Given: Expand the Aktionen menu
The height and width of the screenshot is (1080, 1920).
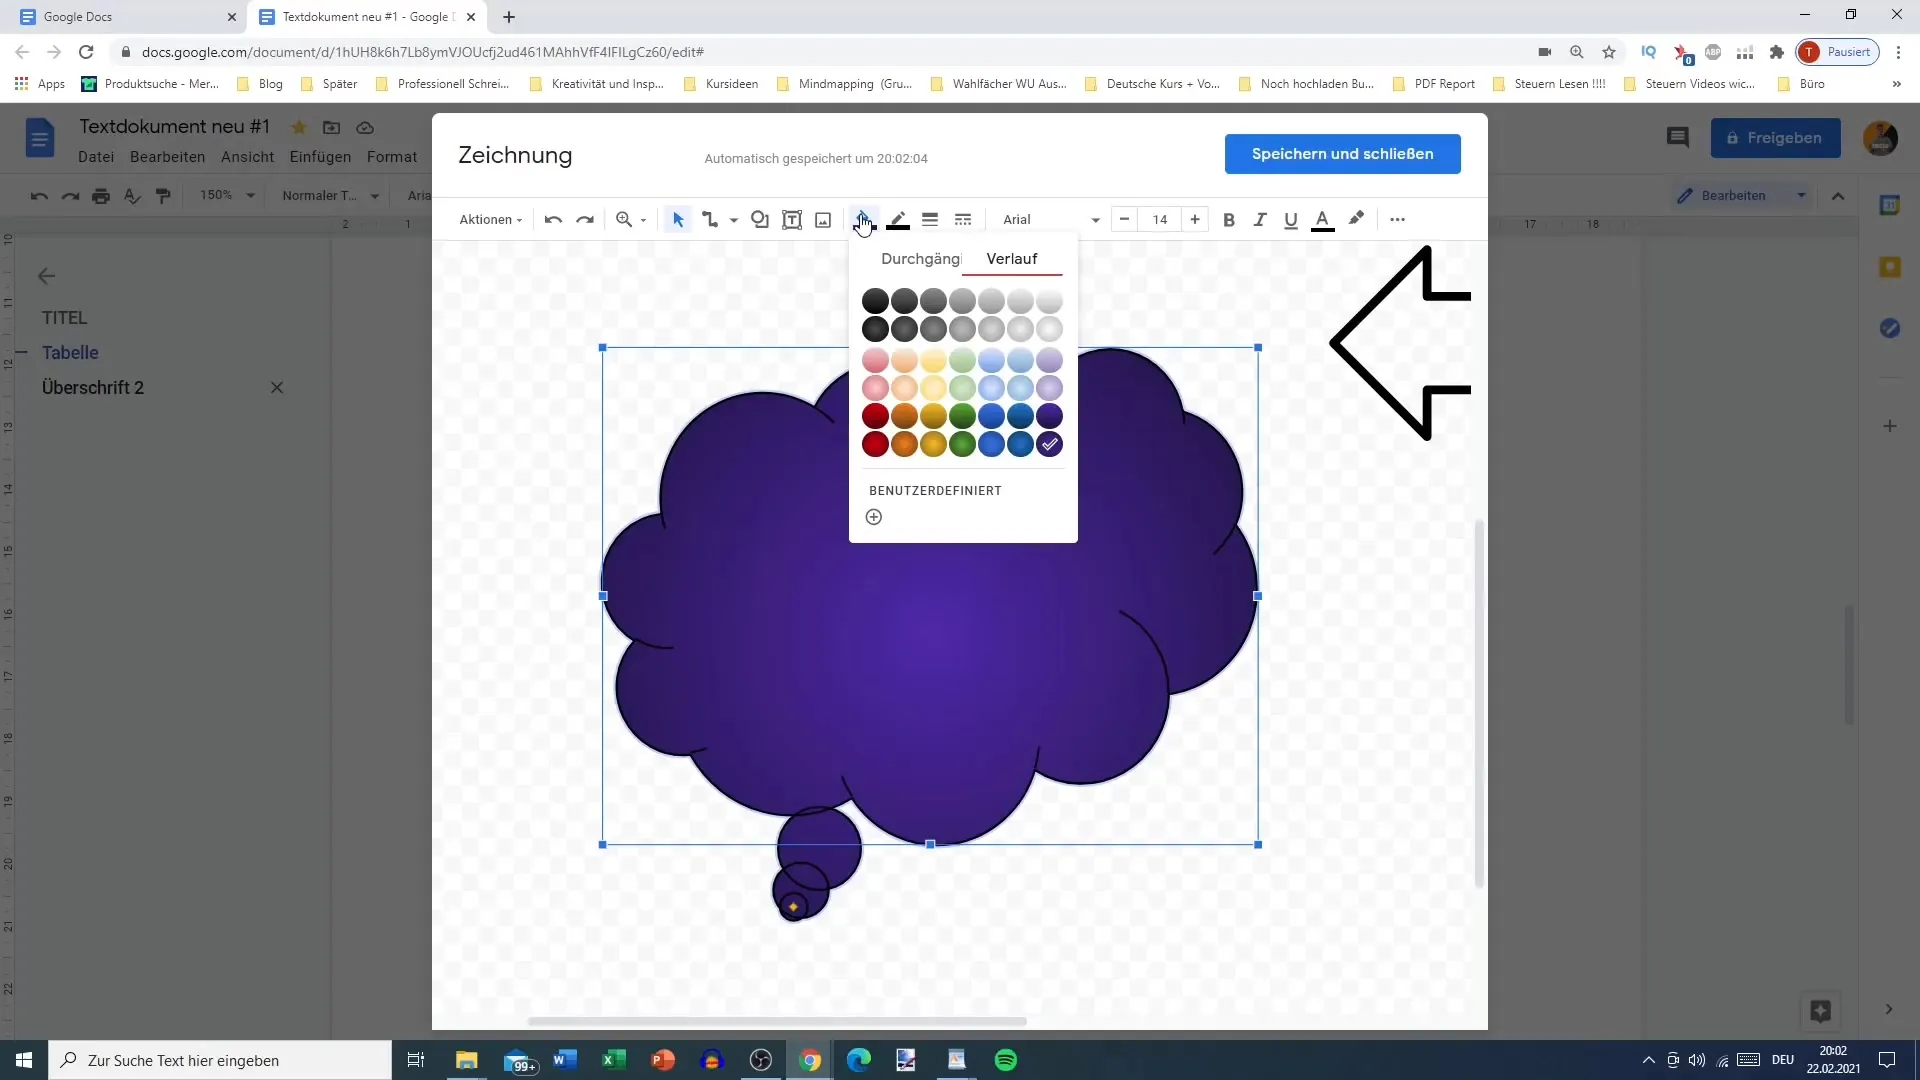Looking at the screenshot, I should (x=489, y=219).
